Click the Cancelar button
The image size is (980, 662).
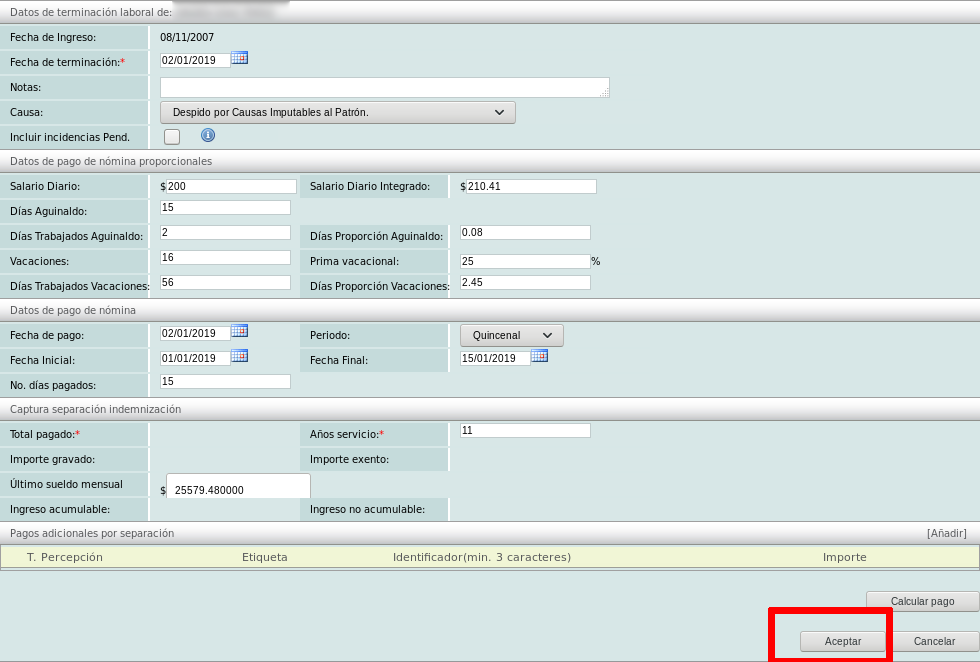coord(934,641)
